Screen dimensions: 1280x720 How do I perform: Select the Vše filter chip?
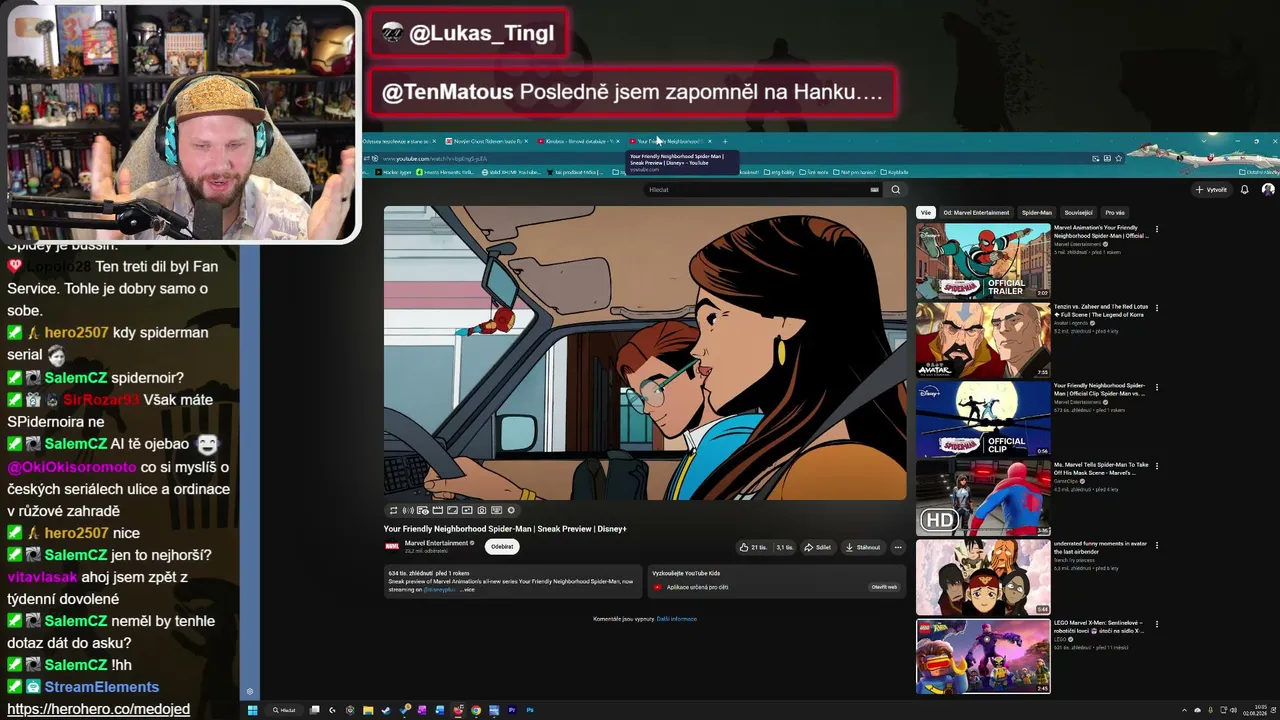tap(926, 213)
